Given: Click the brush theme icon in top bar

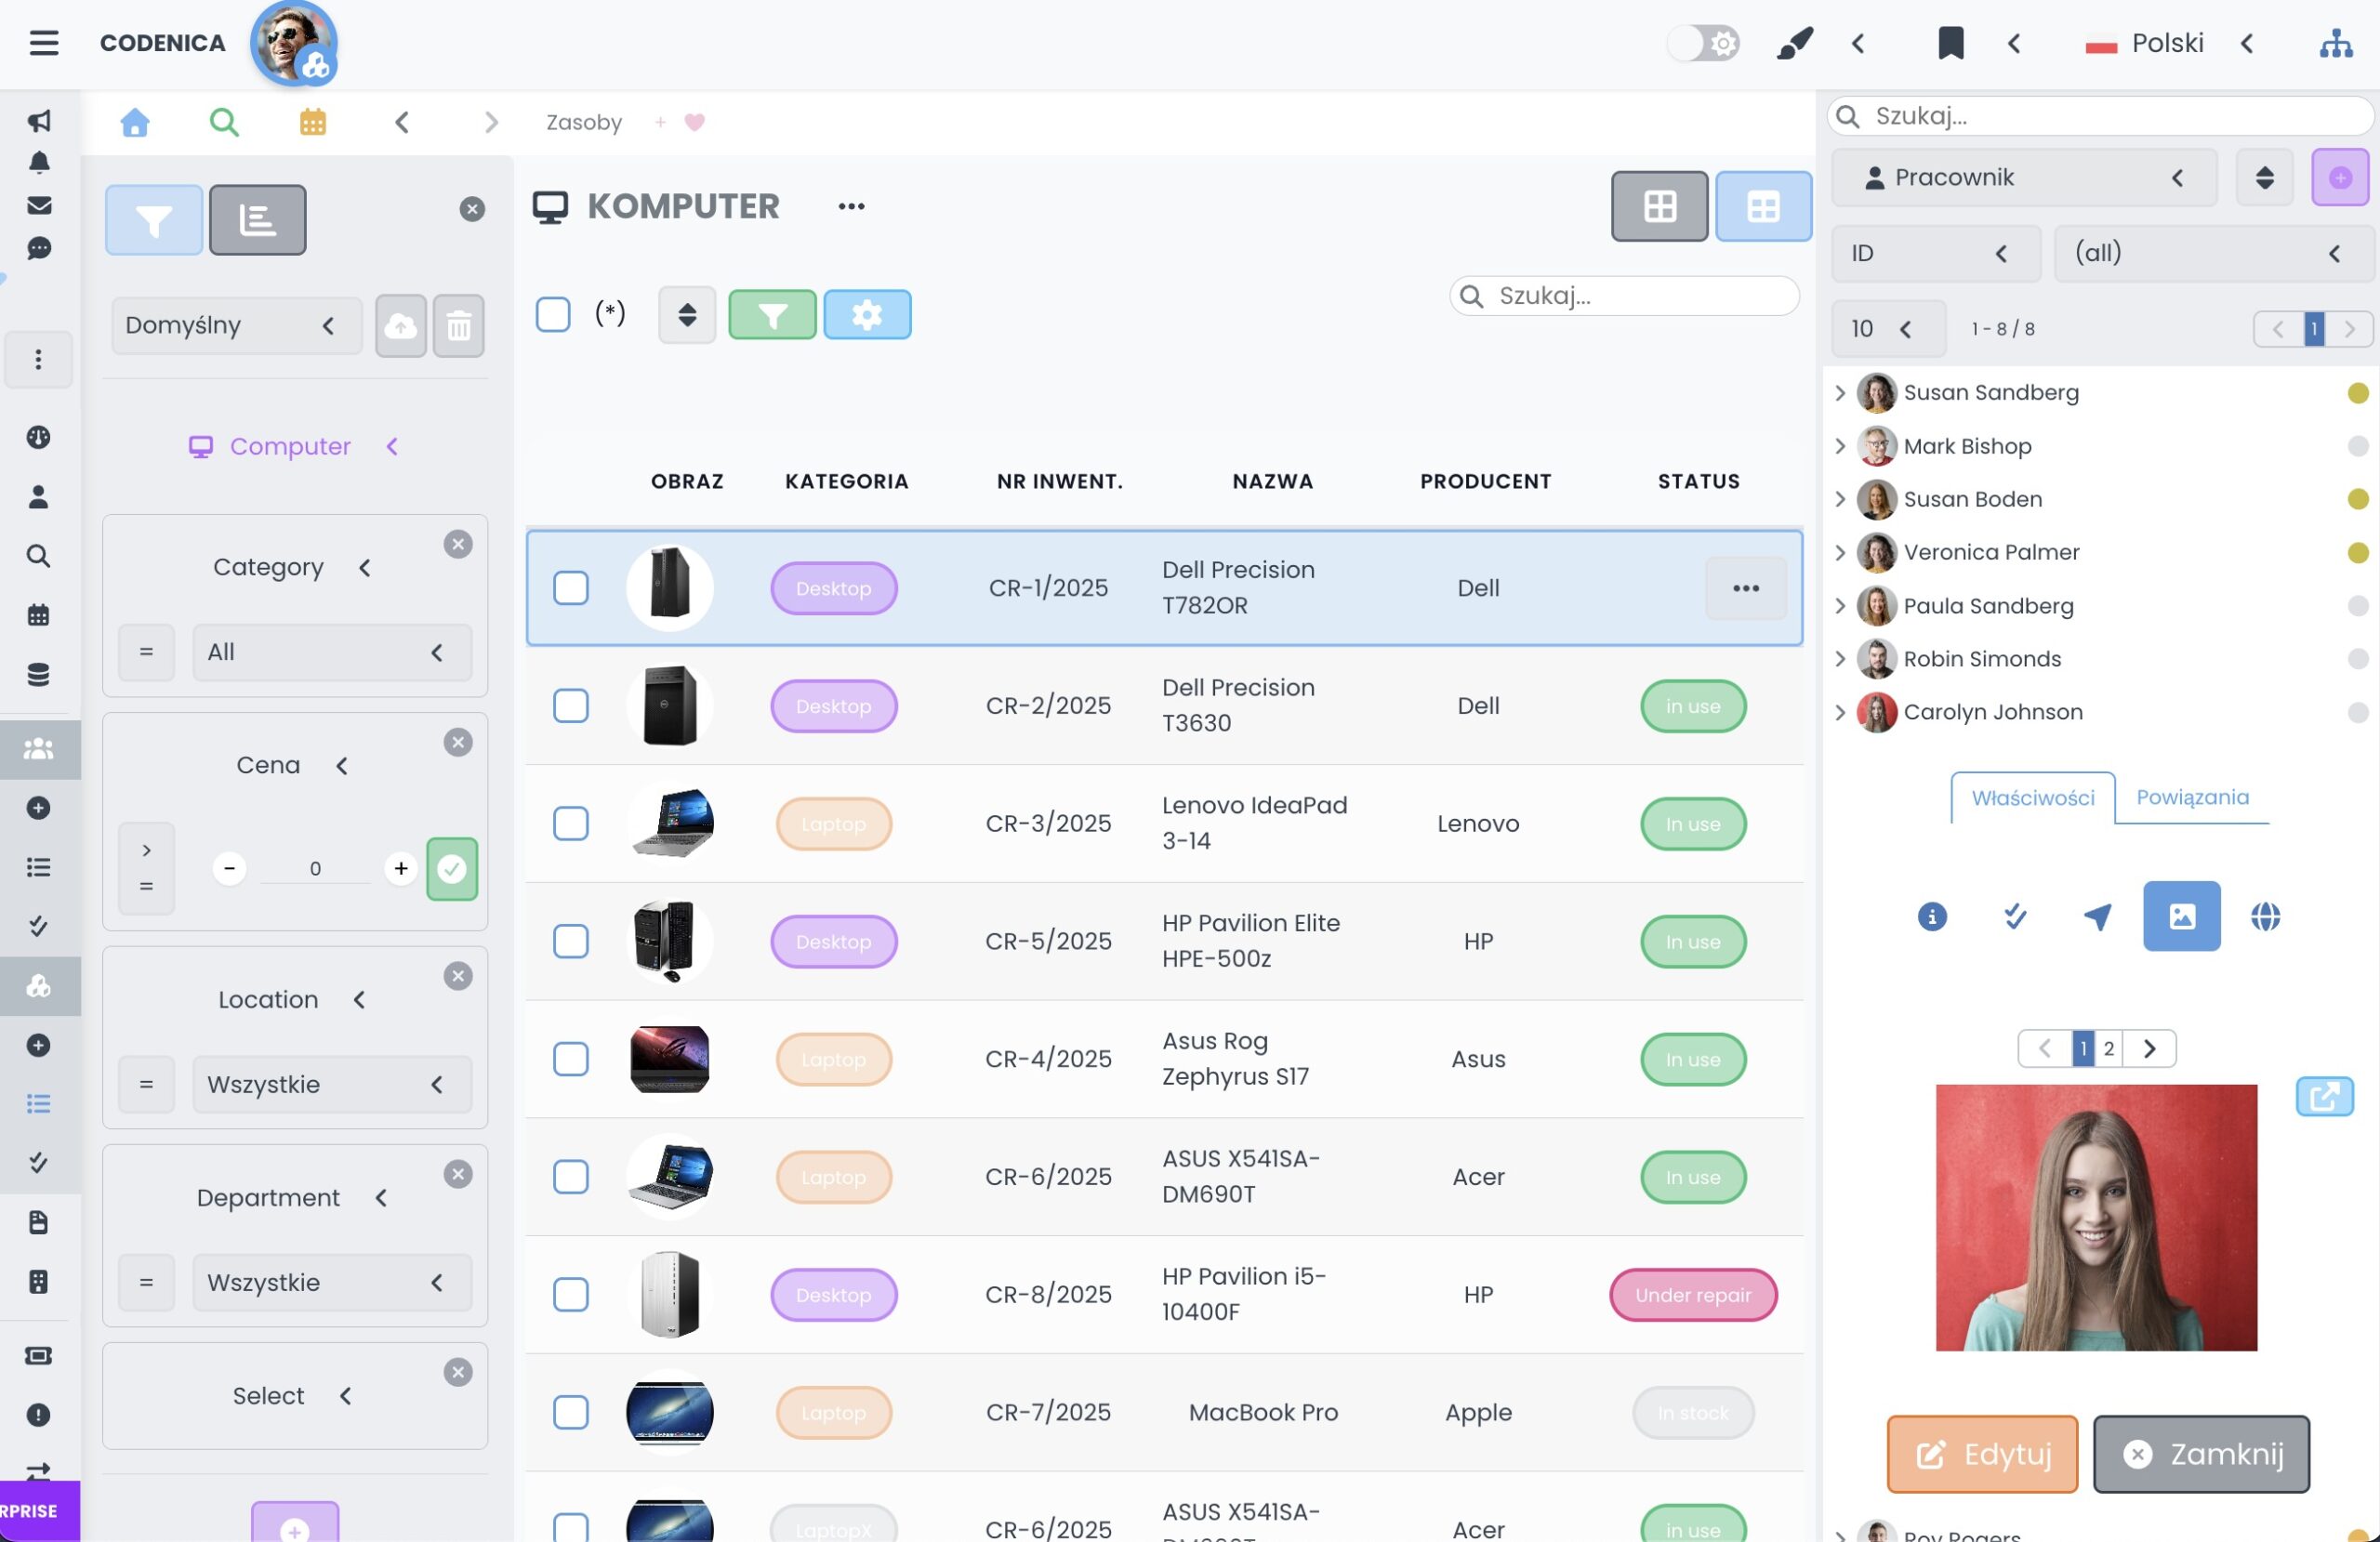Looking at the screenshot, I should 1794,43.
